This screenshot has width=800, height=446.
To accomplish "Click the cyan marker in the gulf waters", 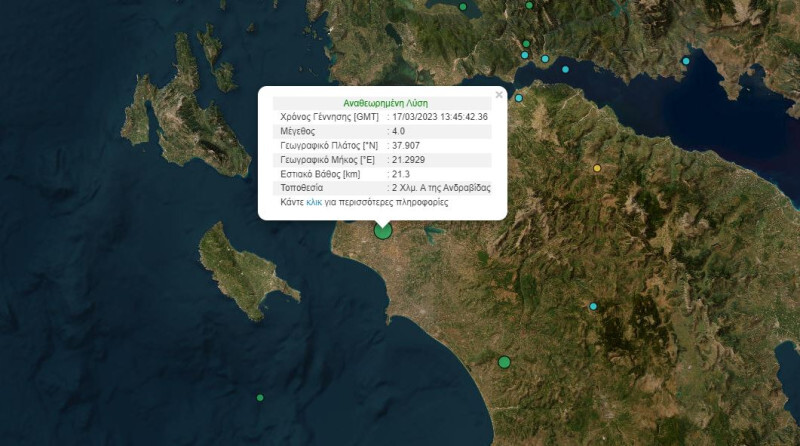I will click(566, 70).
